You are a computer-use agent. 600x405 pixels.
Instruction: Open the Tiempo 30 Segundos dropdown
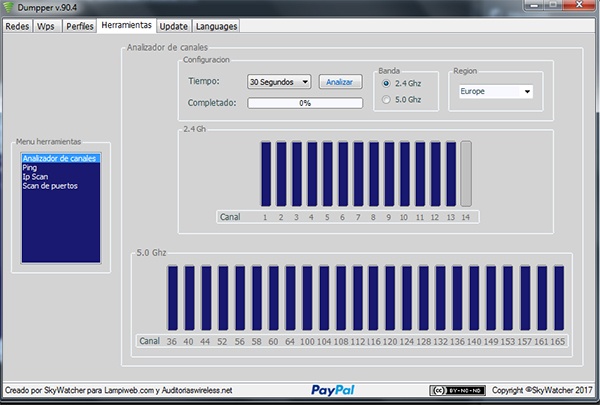pyautogui.click(x=279, y=82)
